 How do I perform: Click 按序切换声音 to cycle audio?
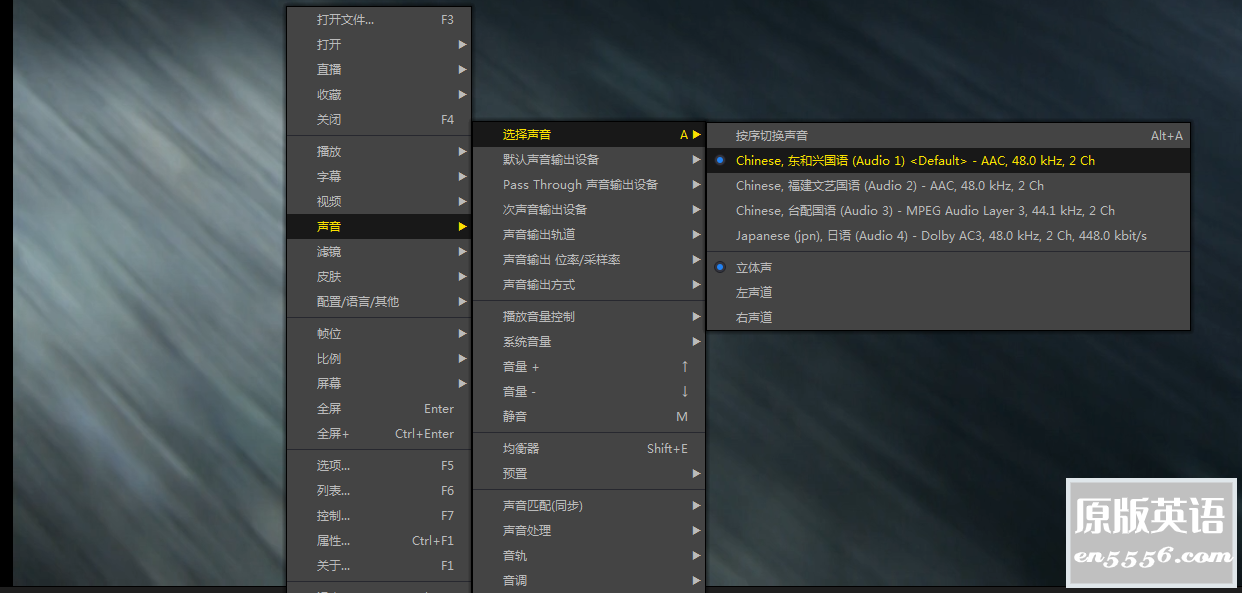pos(772,136)
